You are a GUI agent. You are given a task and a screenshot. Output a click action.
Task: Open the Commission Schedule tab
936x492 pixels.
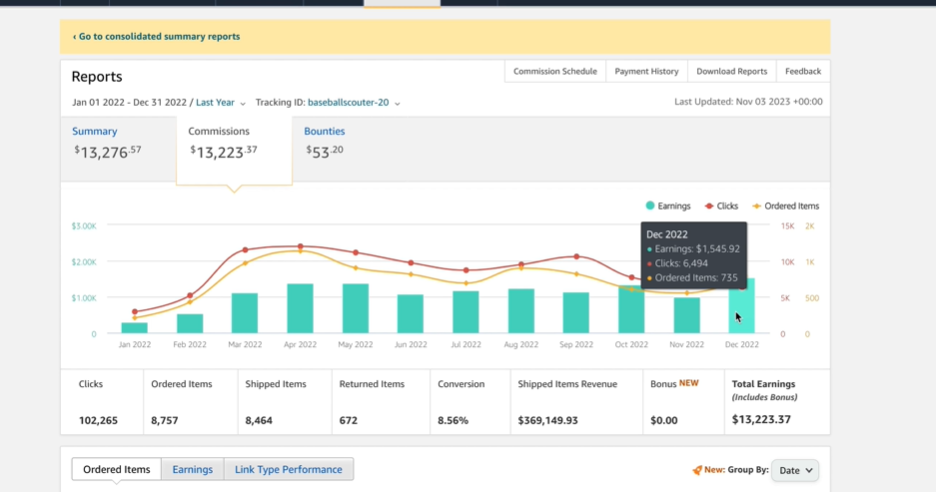point(555,71)
